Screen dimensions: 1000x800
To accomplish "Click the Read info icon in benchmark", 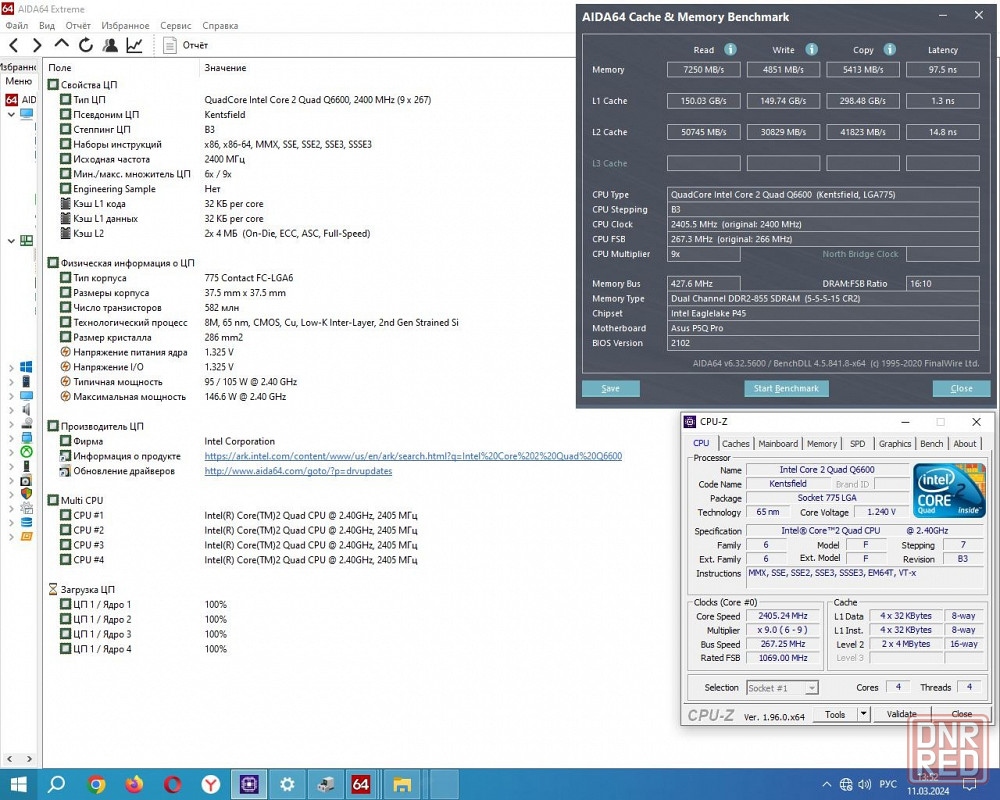I will click(x=730, y=49).
